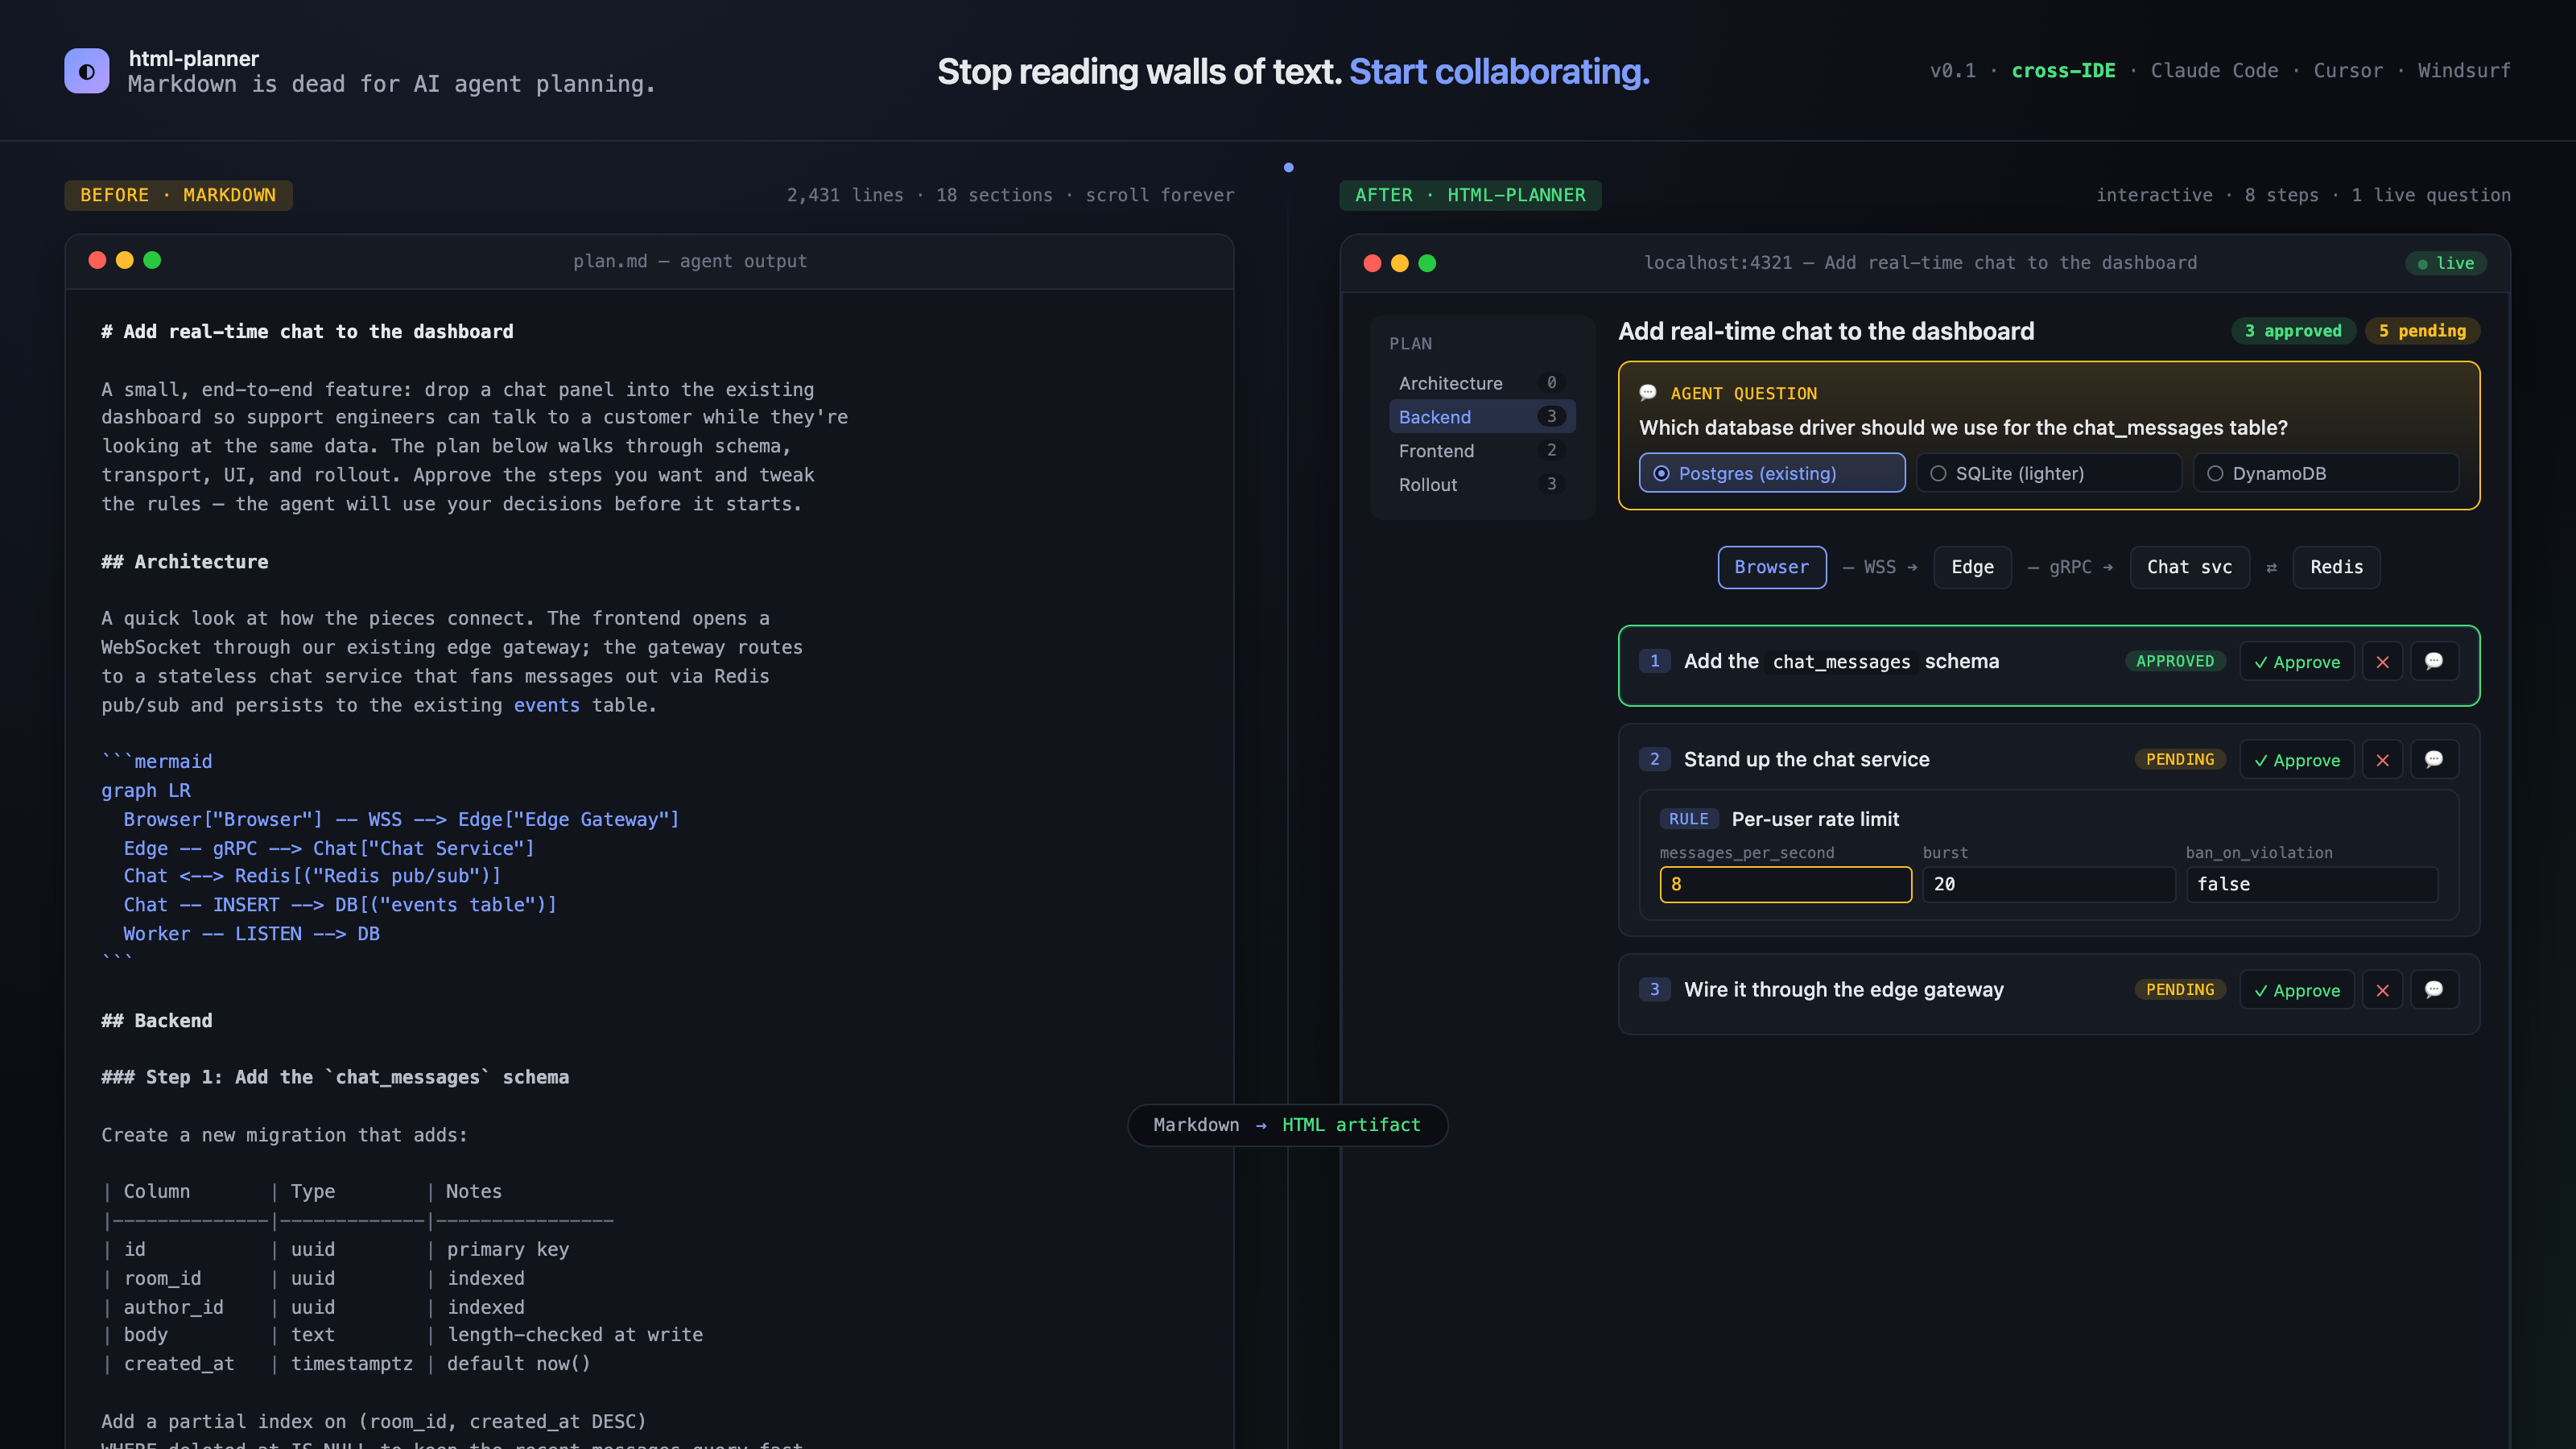Choose SQLite (lighter) database option
Image resolution: width=2576 pixels, height=1449 pixels.
(2049, 473)
